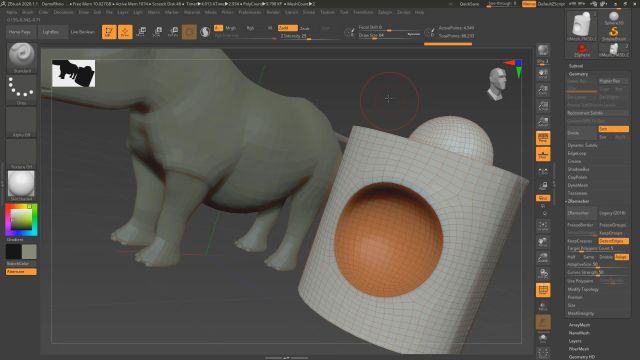Toggle the Persp perspective button

pos(543,138)
